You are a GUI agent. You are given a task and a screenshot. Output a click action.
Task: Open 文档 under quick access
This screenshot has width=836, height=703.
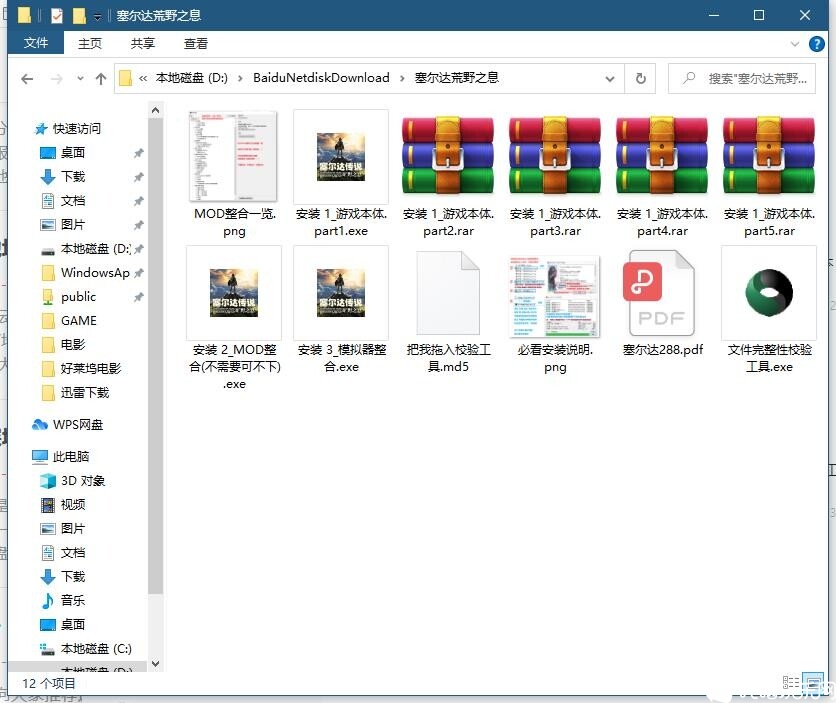[x=72, y=200]
